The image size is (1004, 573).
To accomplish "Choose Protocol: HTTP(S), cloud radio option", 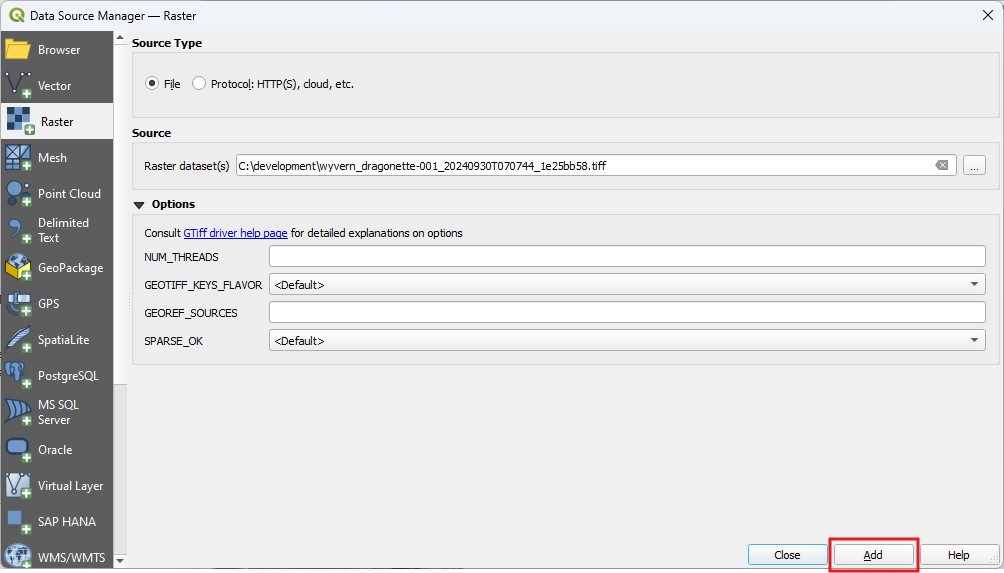I will [199, 84].
